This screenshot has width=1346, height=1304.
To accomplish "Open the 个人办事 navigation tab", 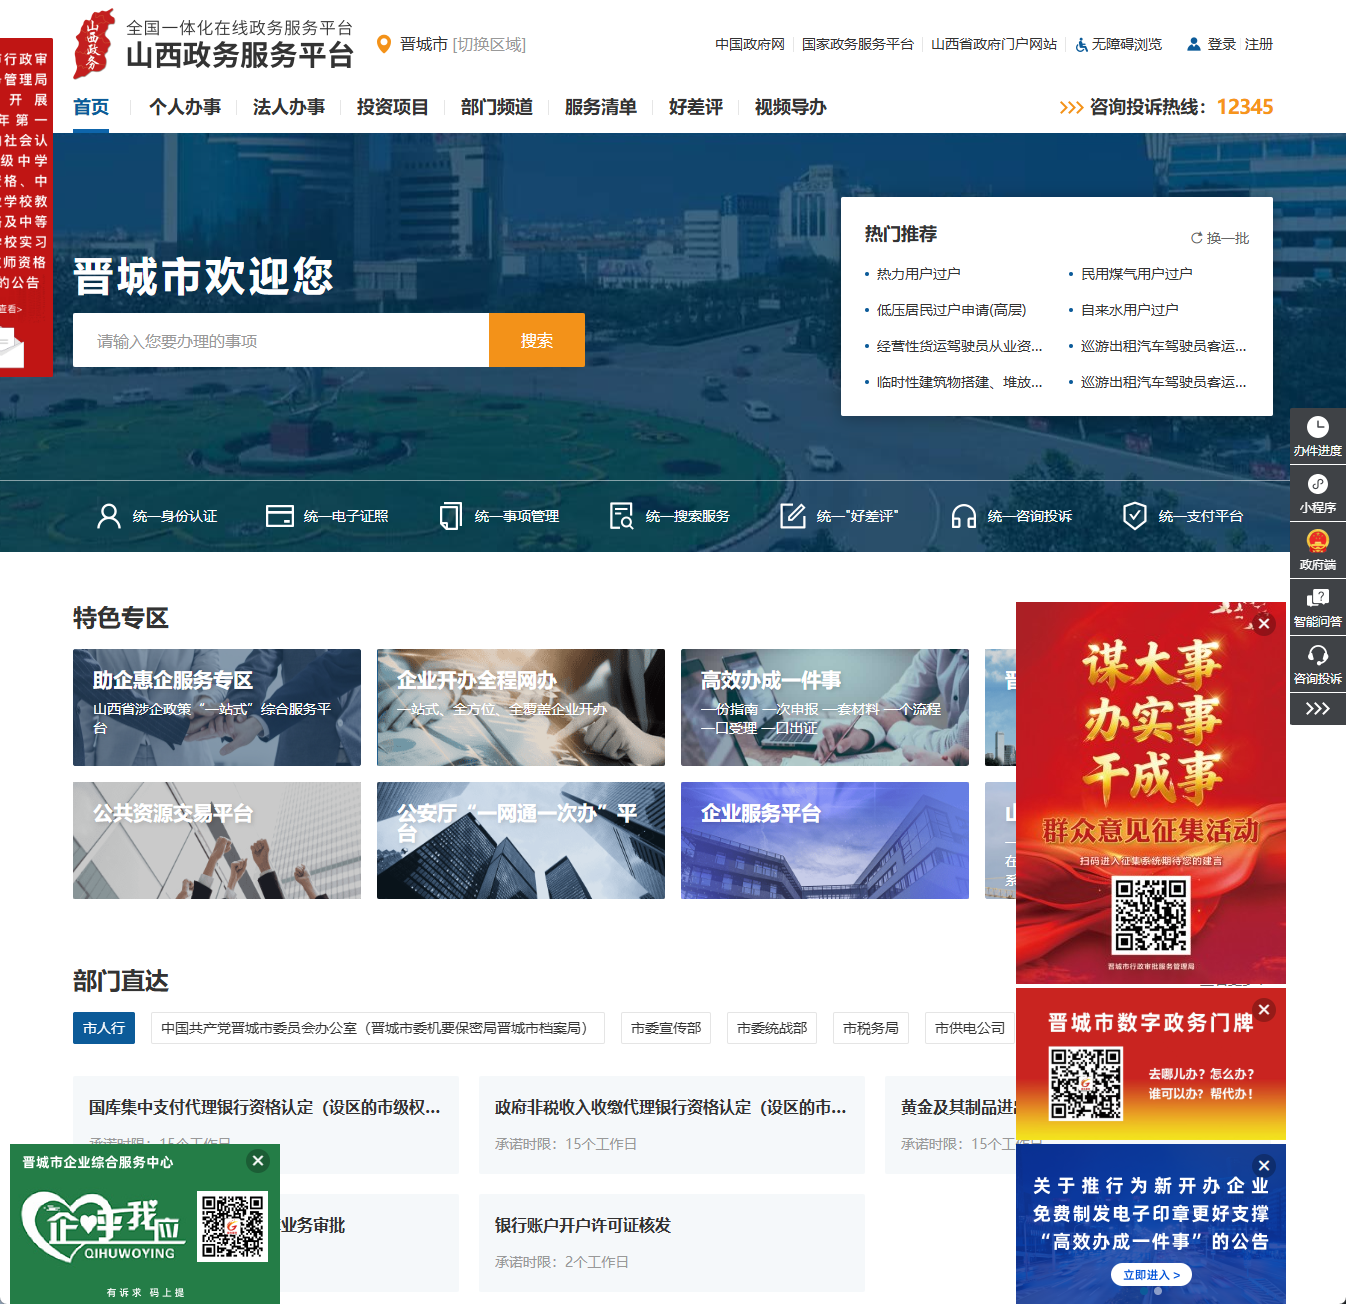I will point(185,107).
